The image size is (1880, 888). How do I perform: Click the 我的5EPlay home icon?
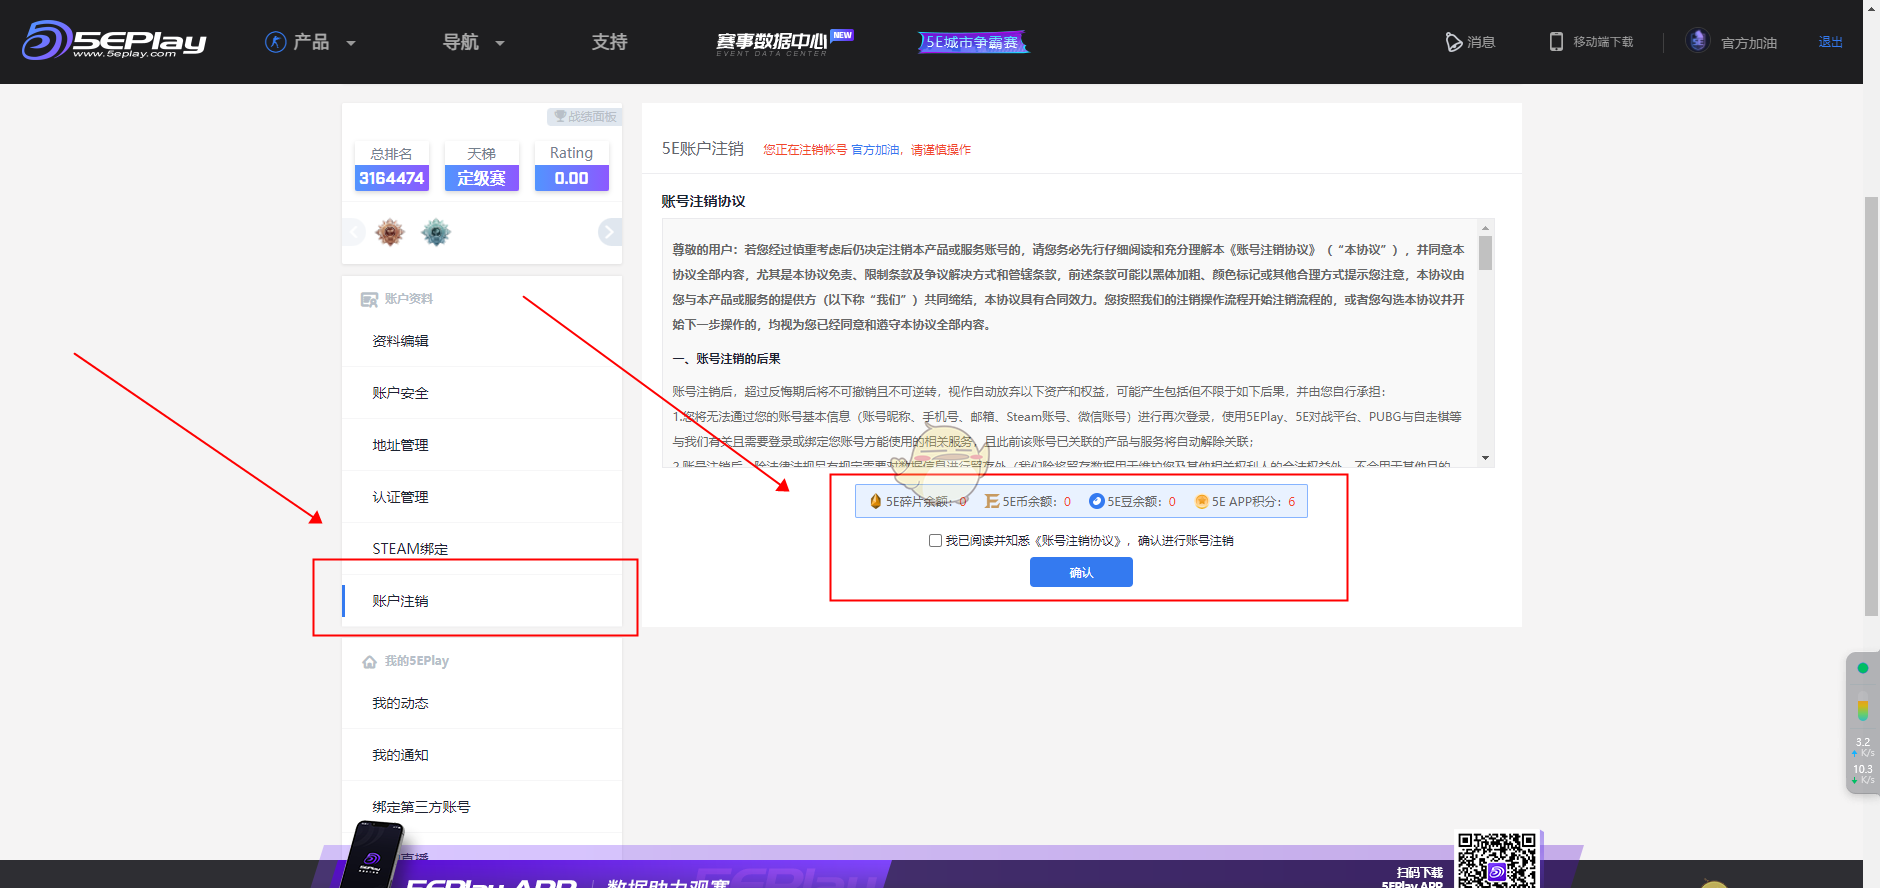[x=369, y=661]
